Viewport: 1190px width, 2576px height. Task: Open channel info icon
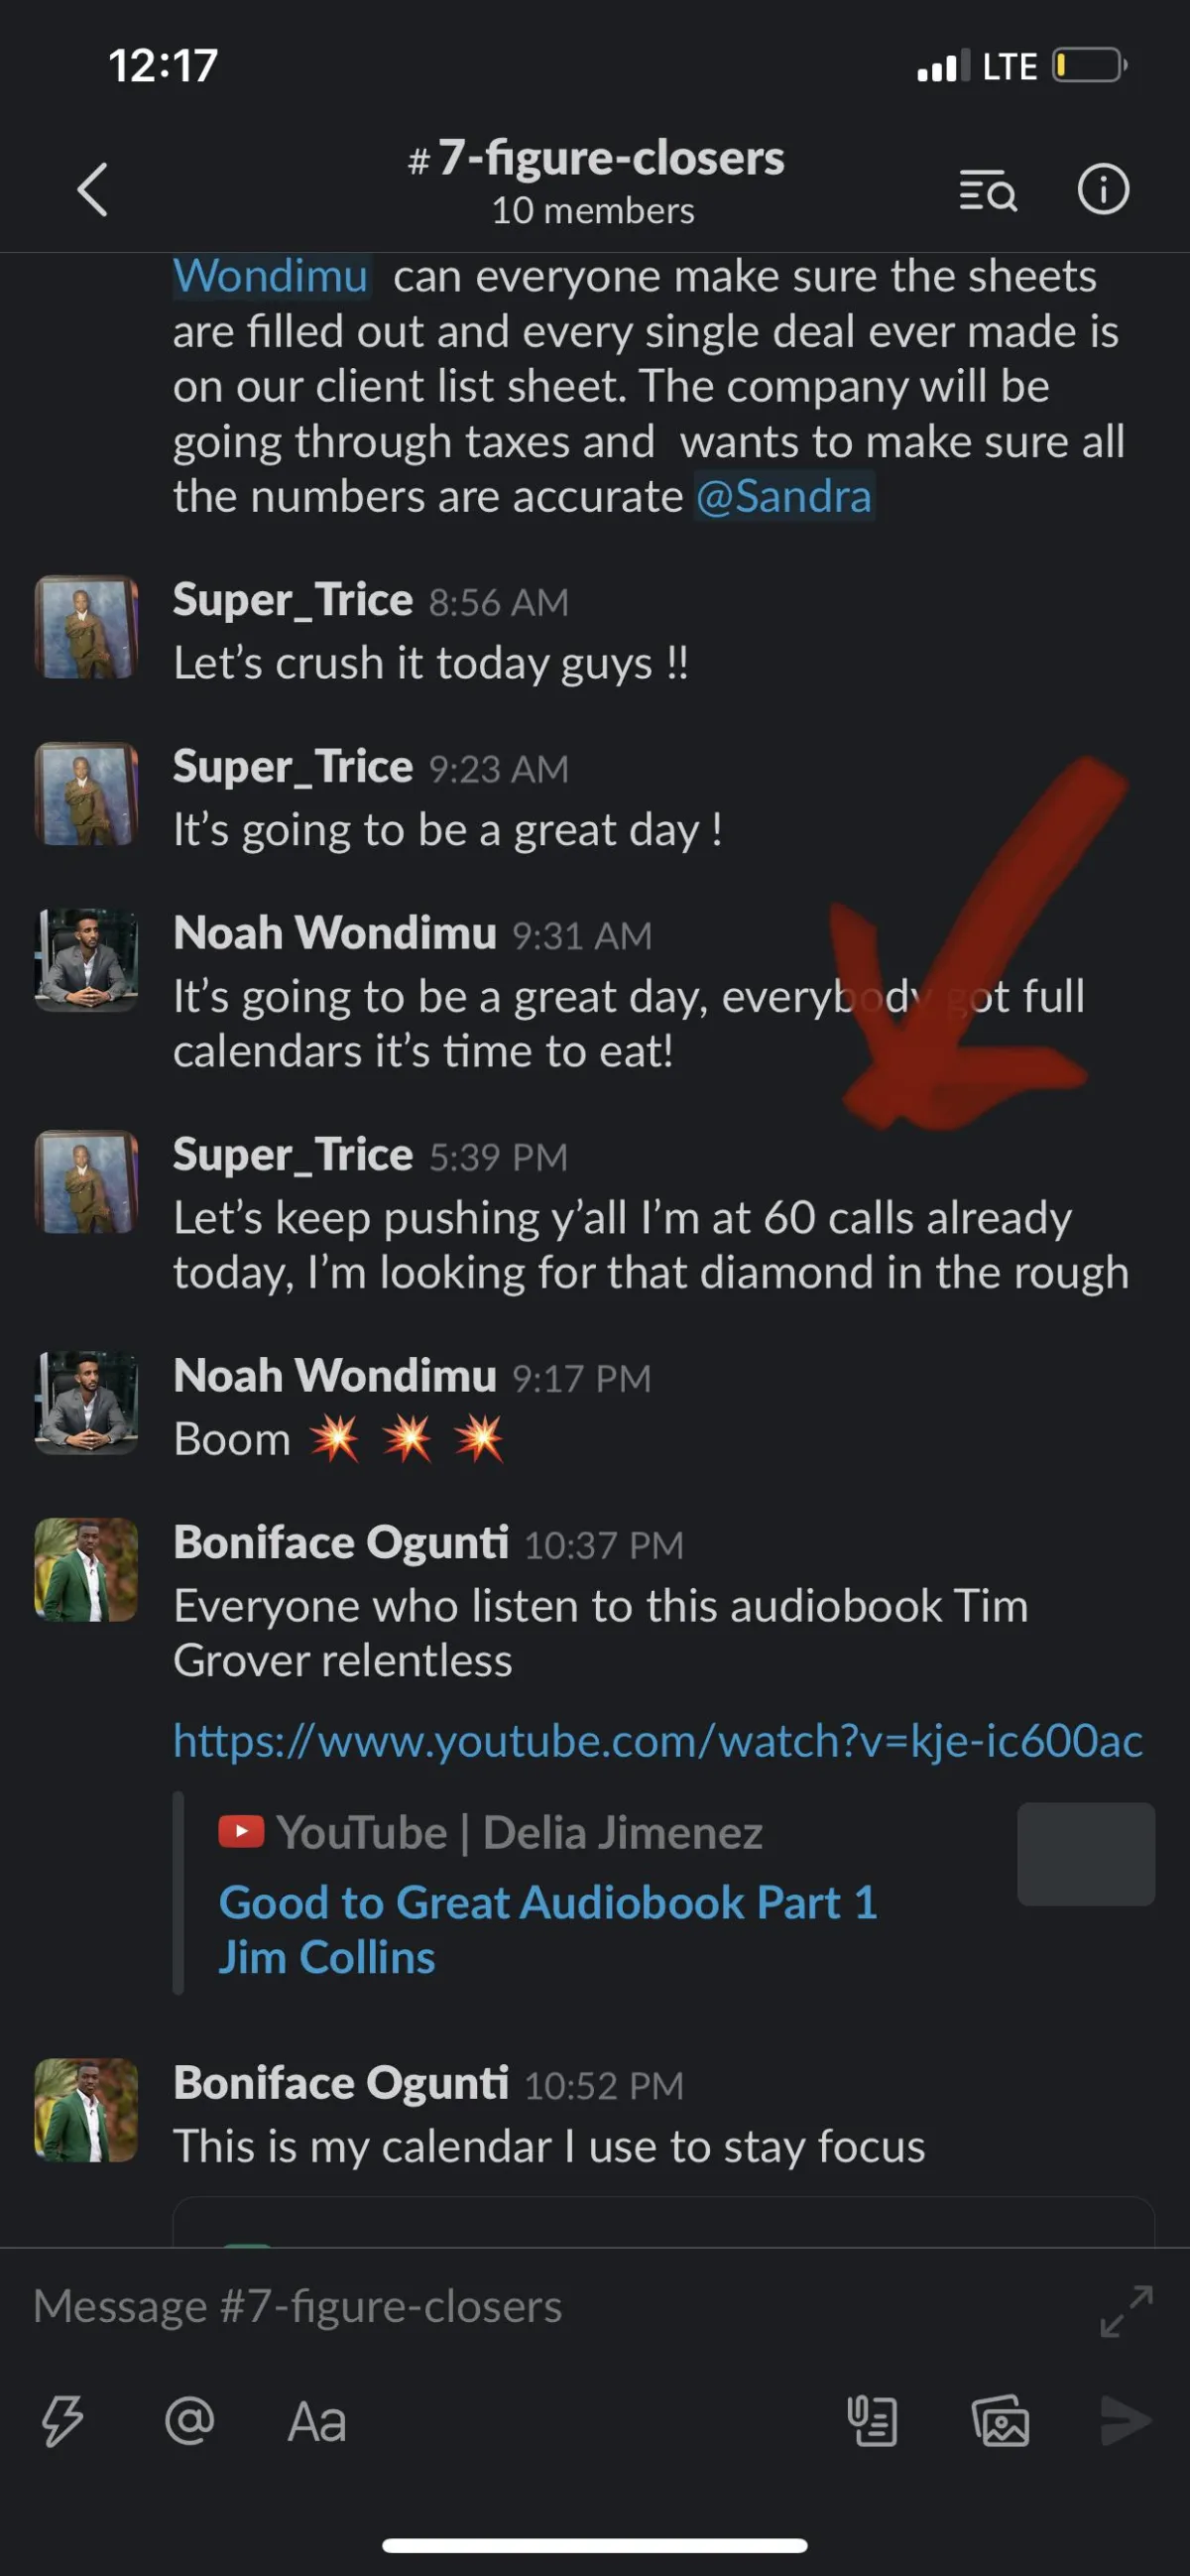(1103, 189)
